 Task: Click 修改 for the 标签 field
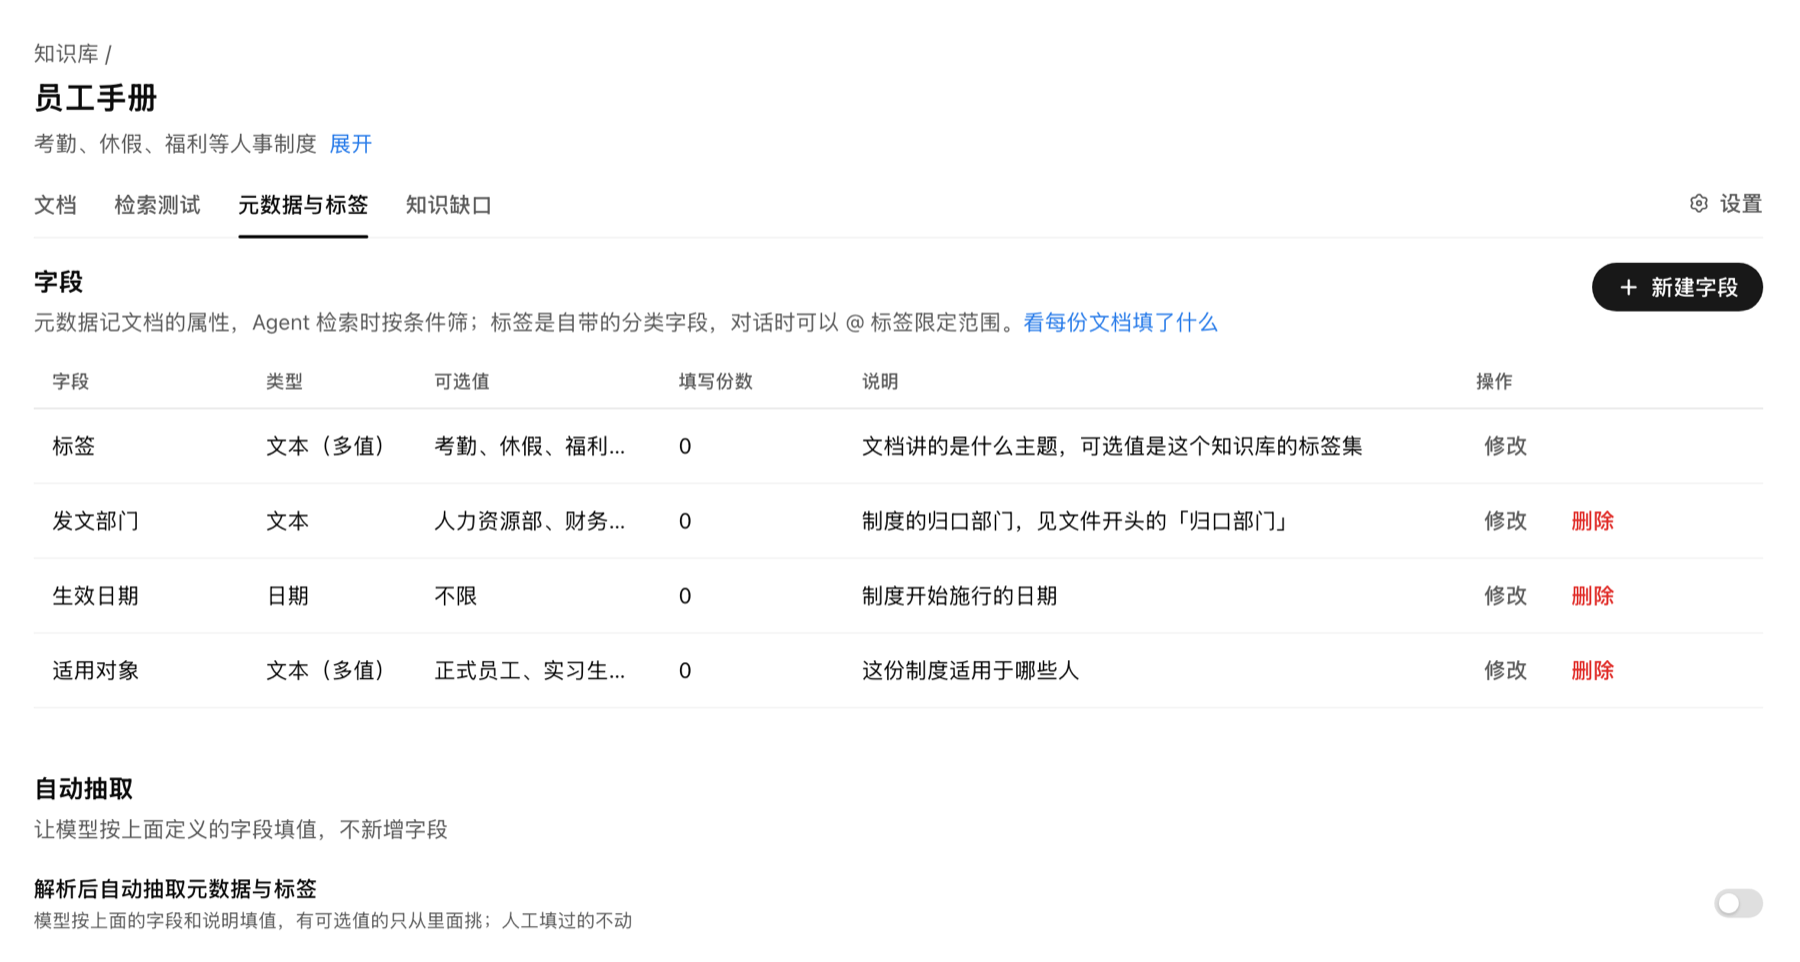click(1505, 446)
